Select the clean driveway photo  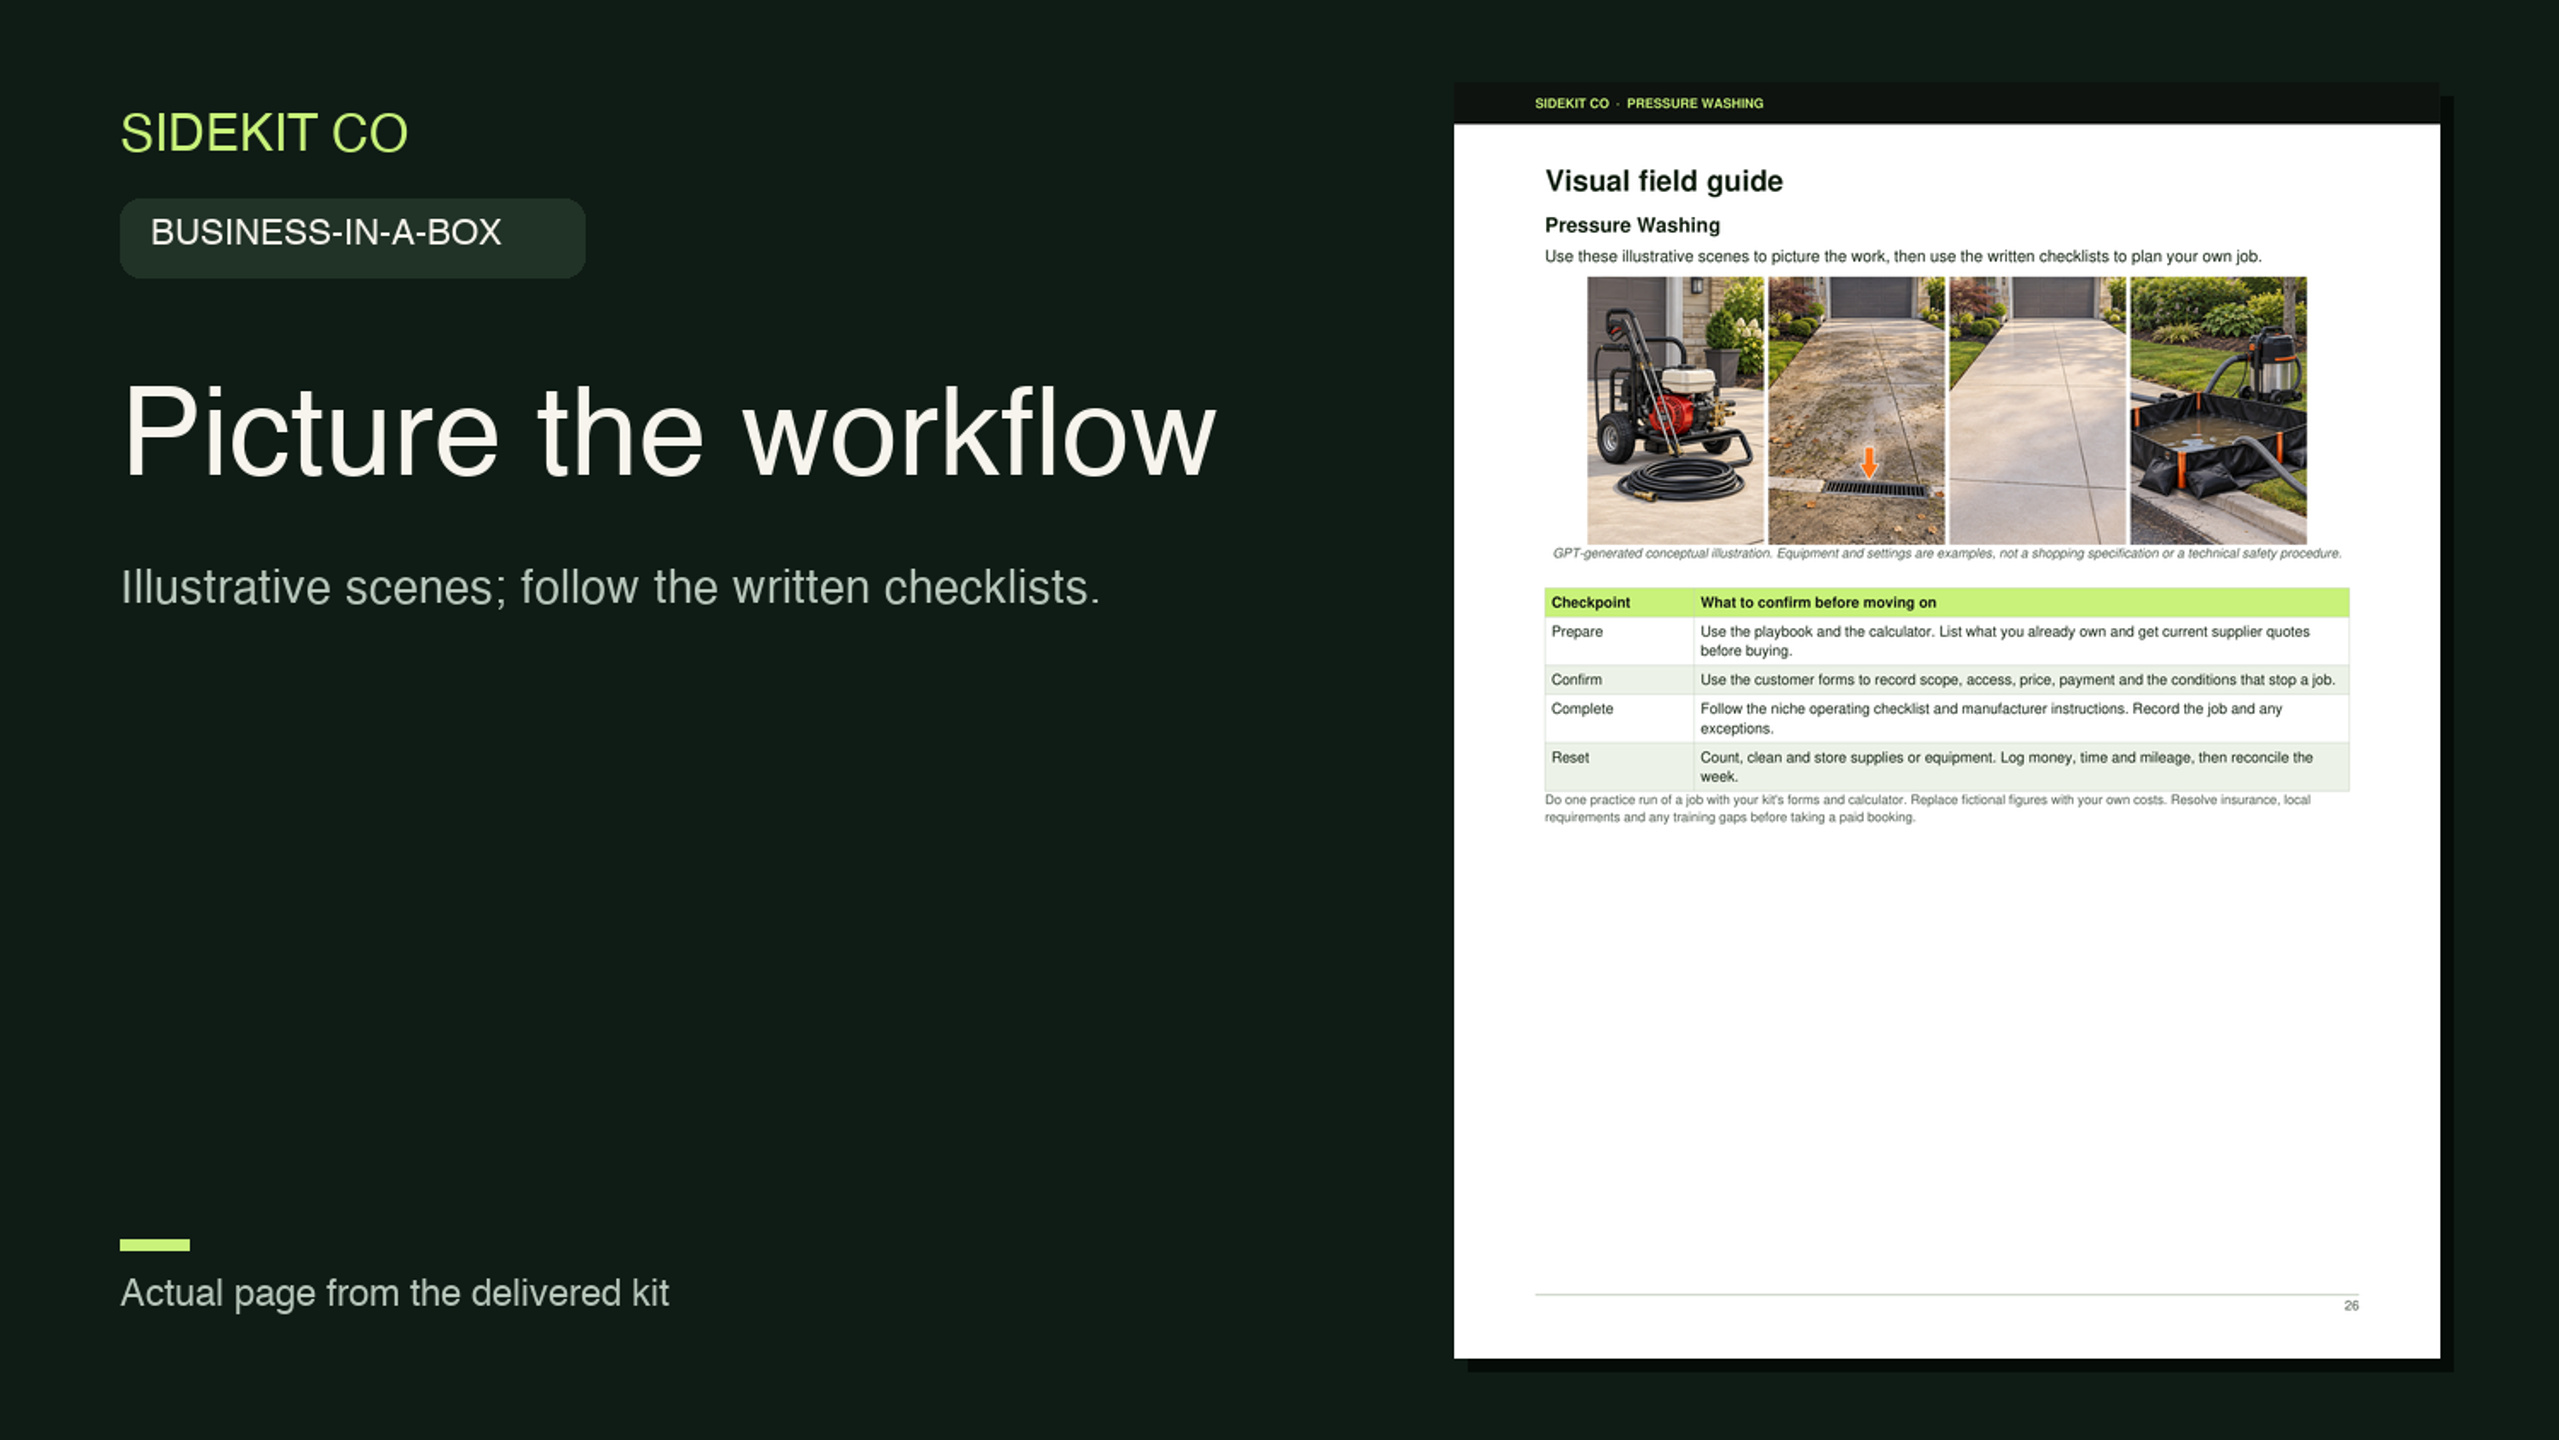coord(2037,410)
